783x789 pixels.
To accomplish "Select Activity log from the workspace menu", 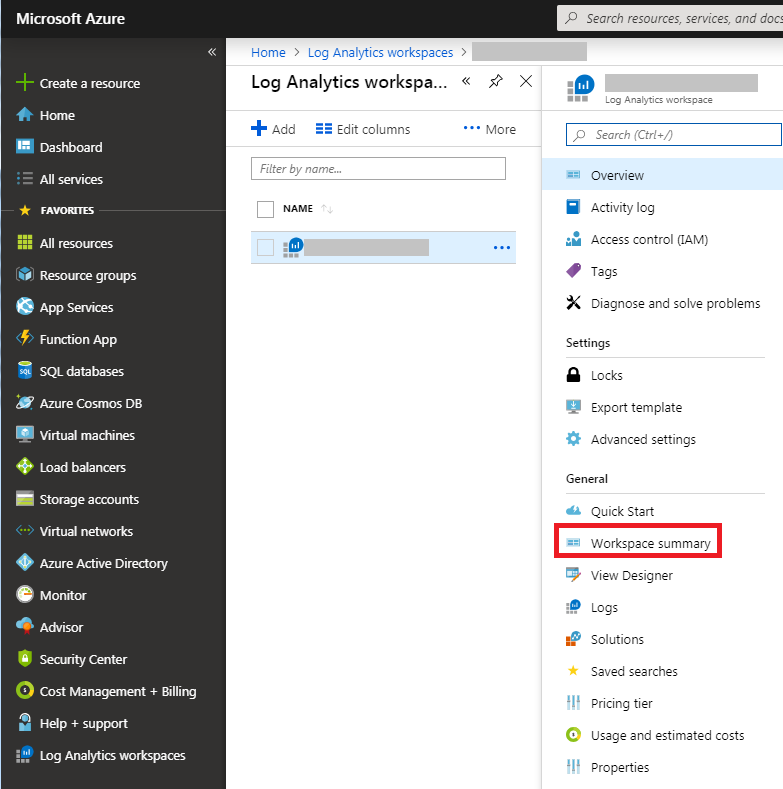I will tap(622, 207).
